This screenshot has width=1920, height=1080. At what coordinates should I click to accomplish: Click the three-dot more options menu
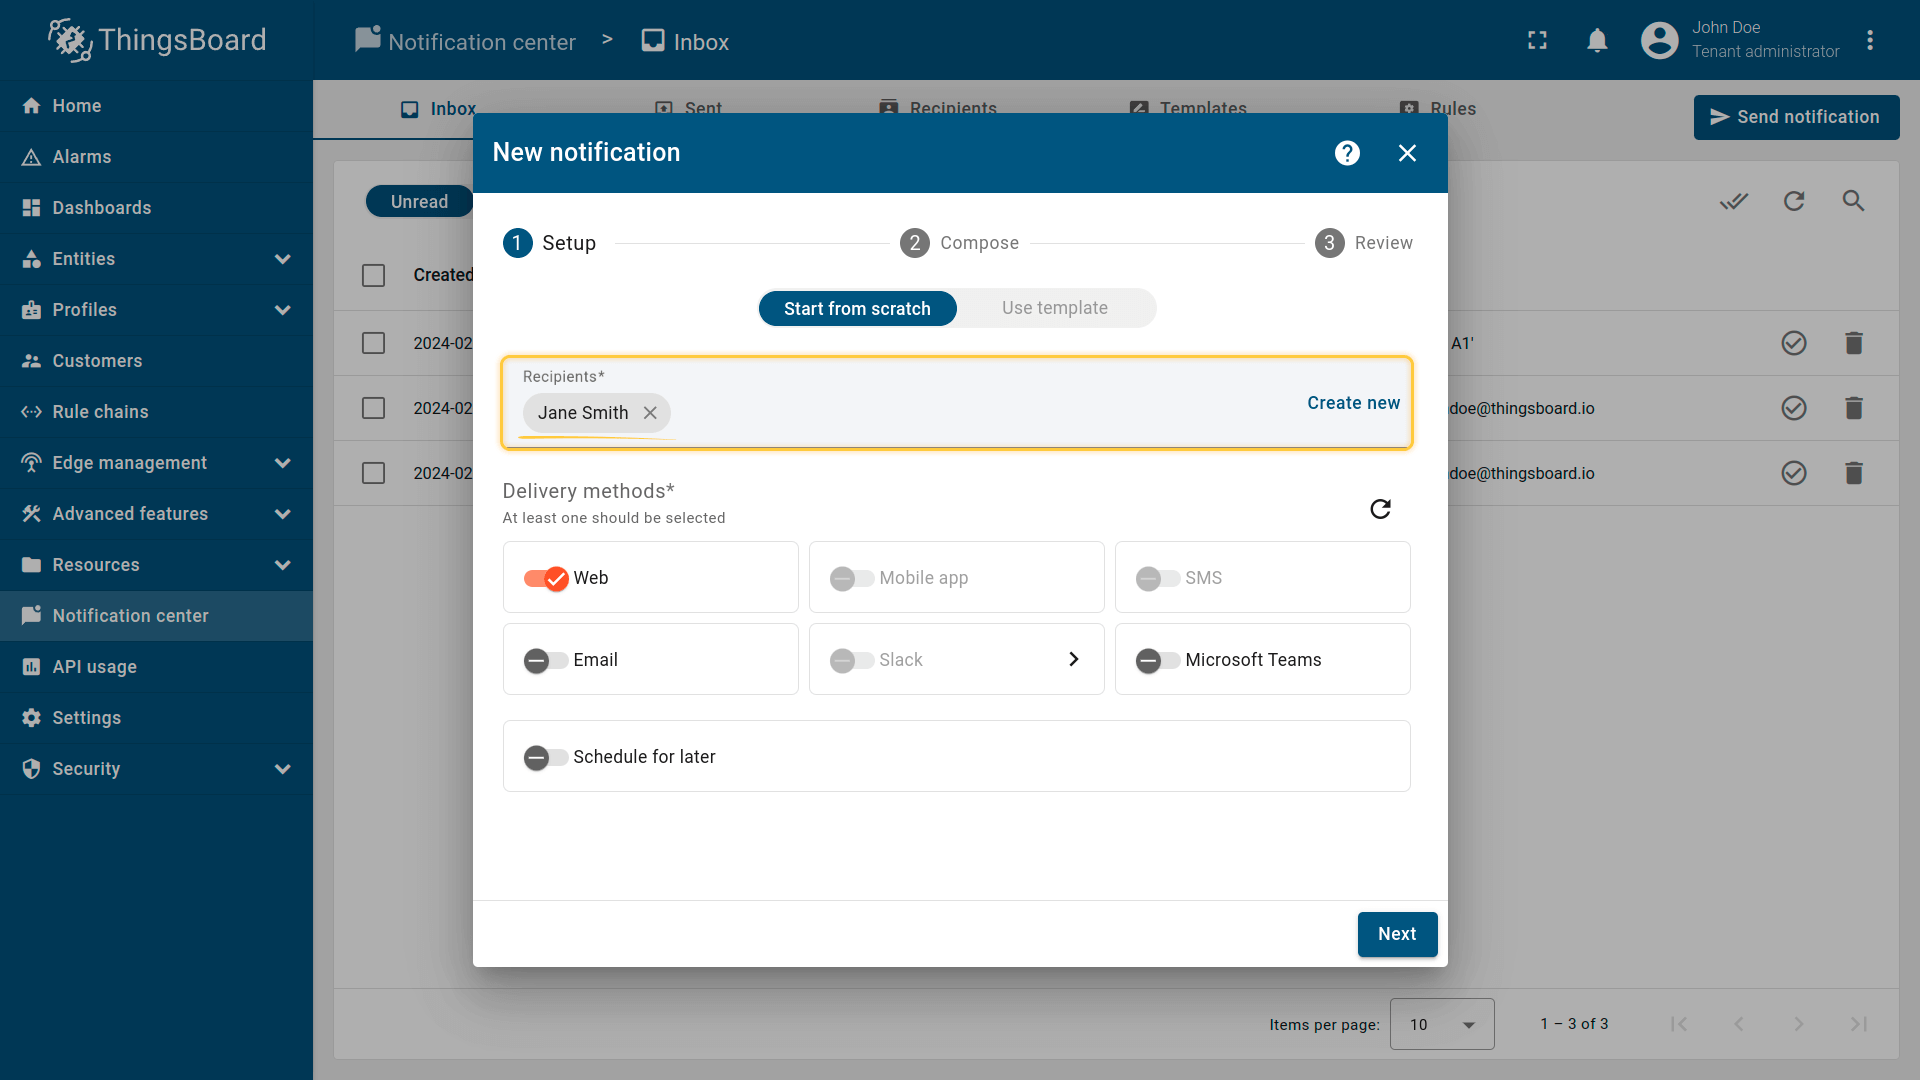point(1869,41)
